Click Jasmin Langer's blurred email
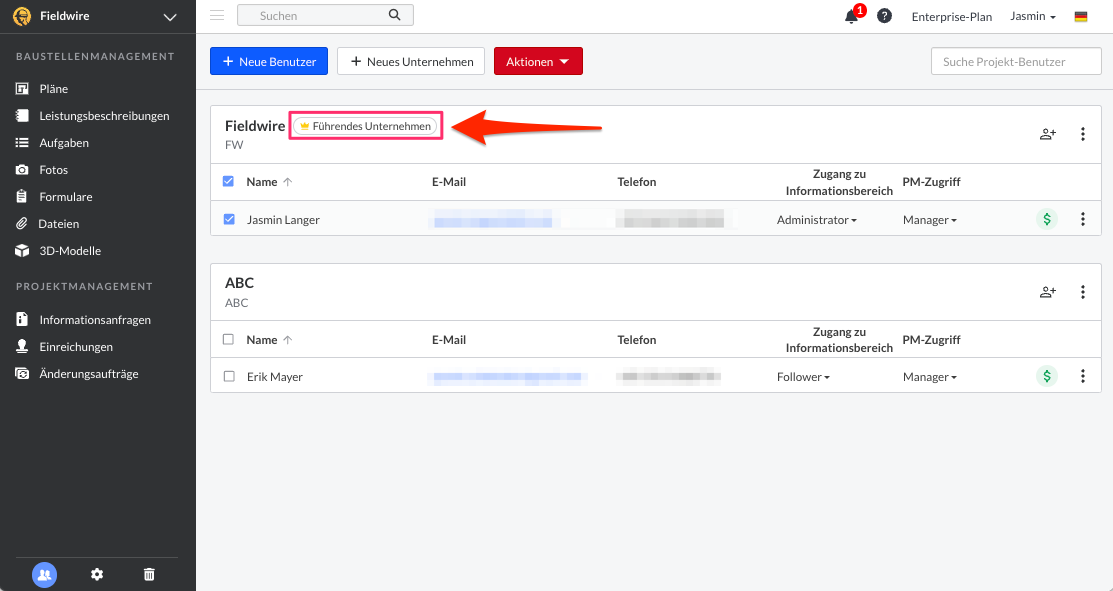The width and height of the screenshot is (1113, 591). (x=493, y=220)
